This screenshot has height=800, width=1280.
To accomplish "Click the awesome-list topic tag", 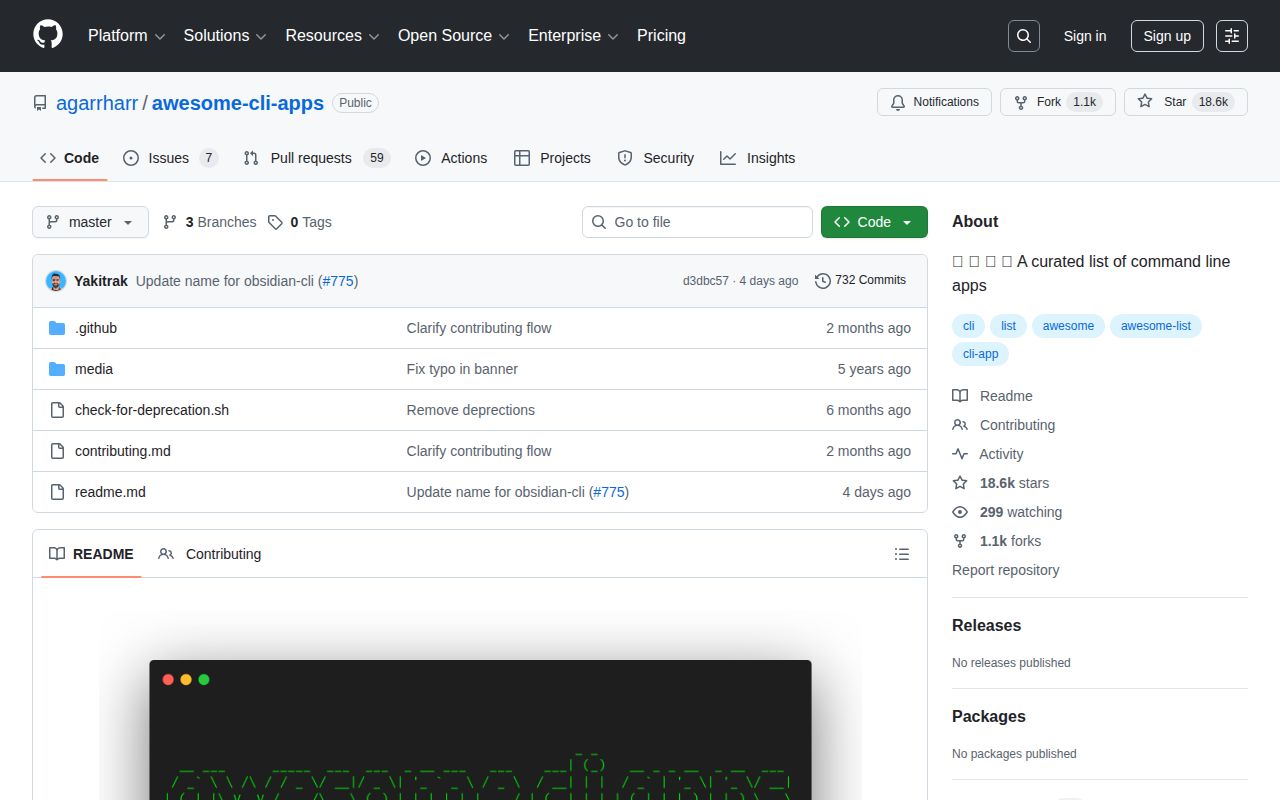I will point(1156,325).
